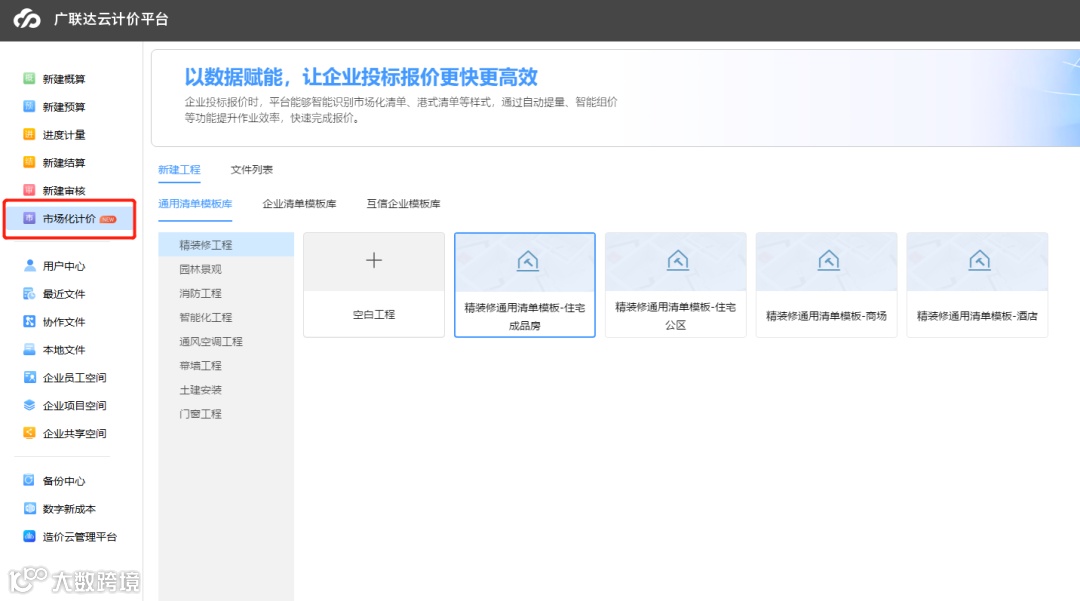Open the 互信企业模板库 tab
Image resolution: width=1080 pixels, height=601 pixels.
(403, 204)
